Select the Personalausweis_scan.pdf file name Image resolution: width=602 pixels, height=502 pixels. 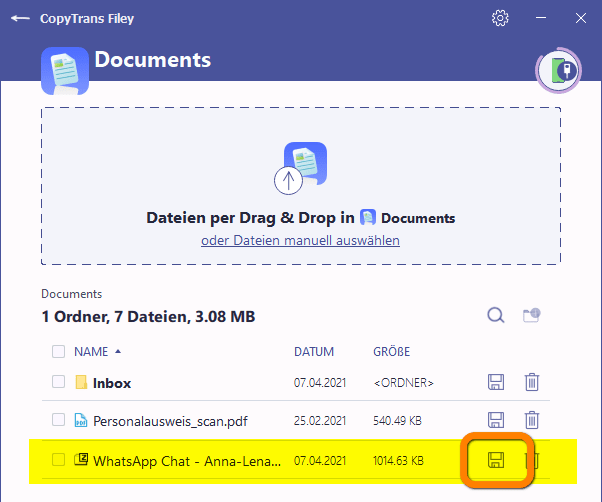[170, 421]
